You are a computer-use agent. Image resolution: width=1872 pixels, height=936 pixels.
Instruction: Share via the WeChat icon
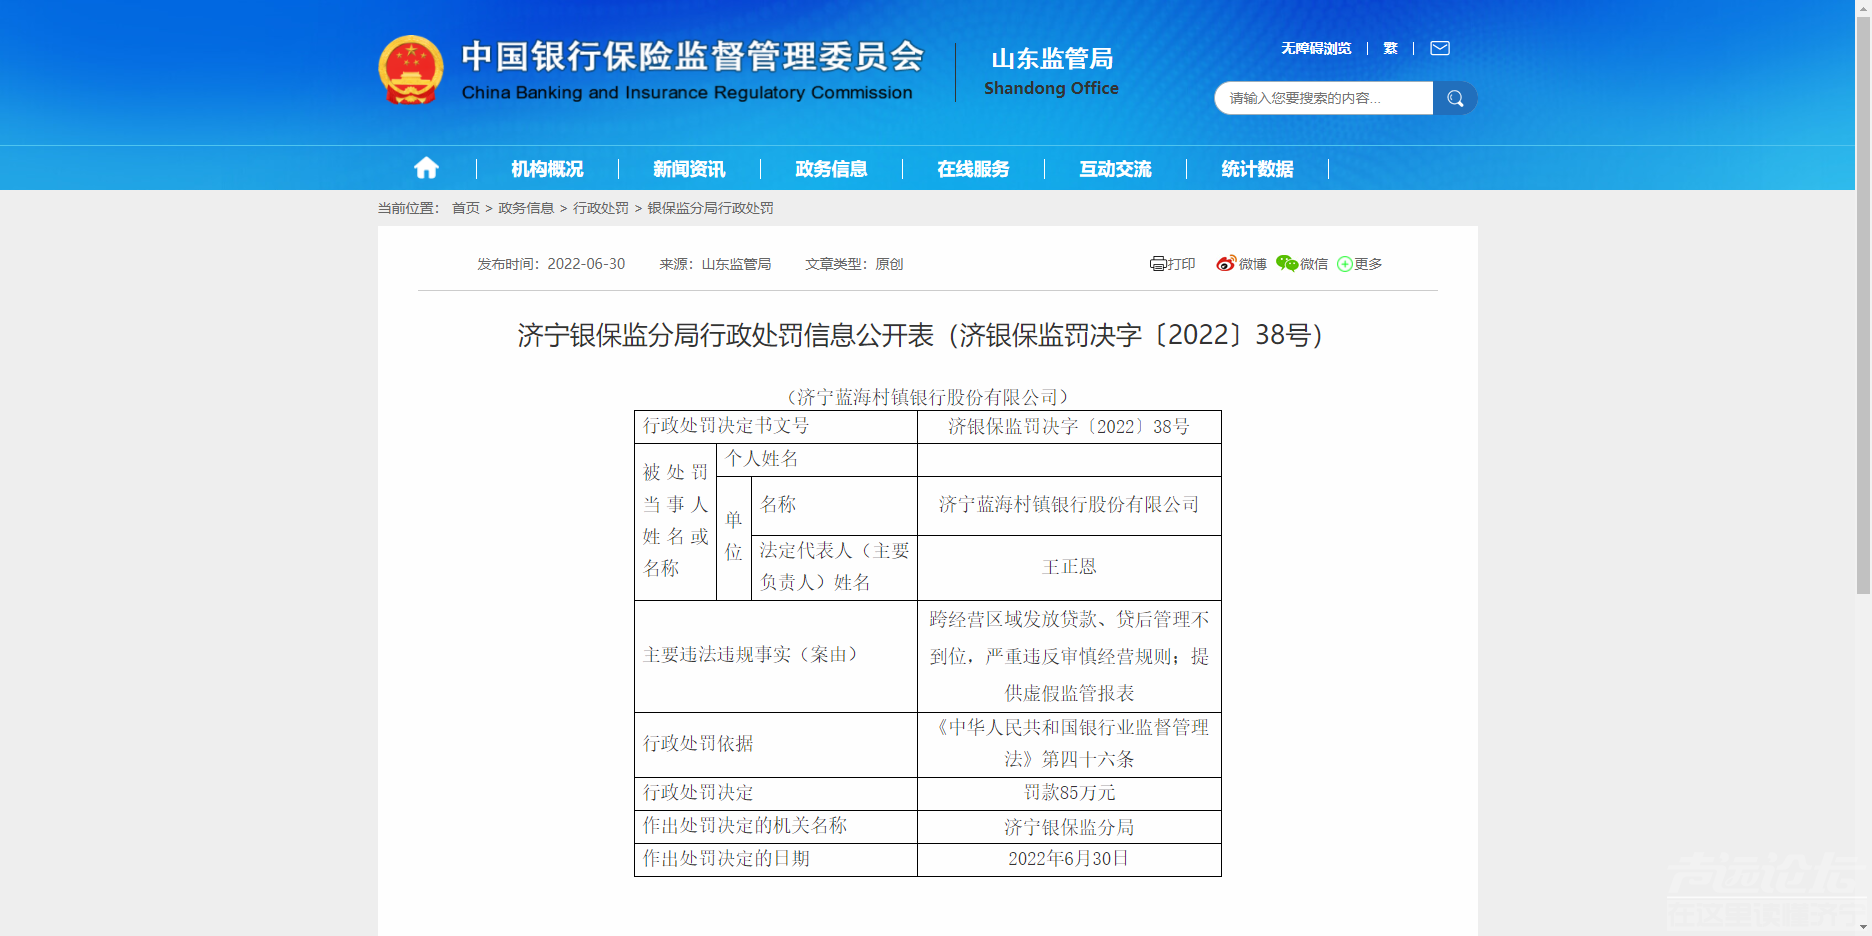[x=1287, y=264]
